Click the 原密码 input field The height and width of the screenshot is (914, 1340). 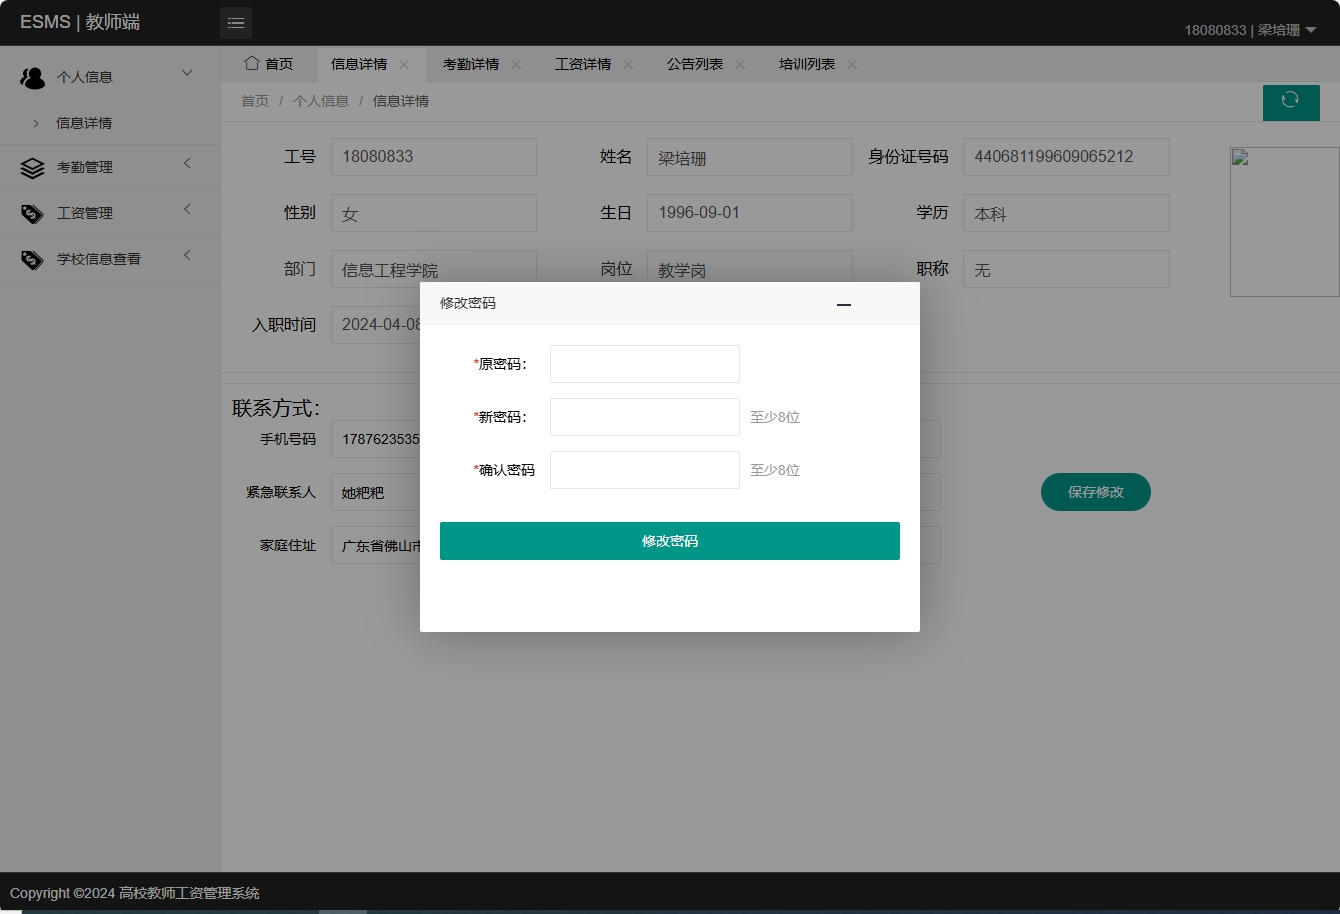tap(644, 363)
